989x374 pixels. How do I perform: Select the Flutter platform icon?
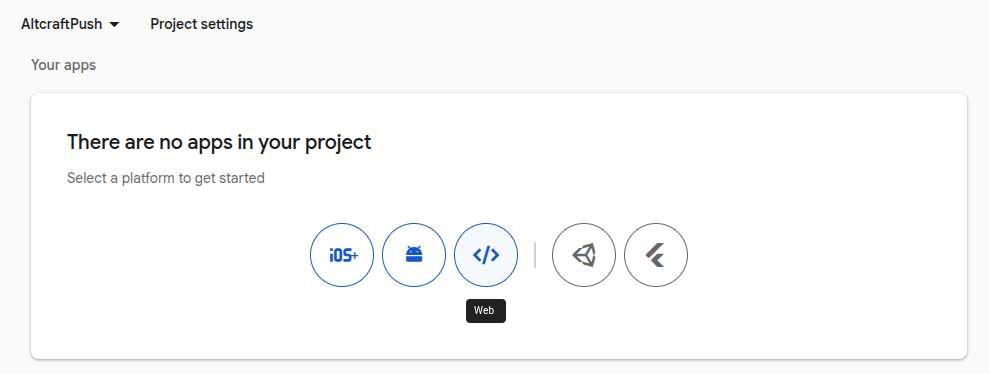point(656,255)
